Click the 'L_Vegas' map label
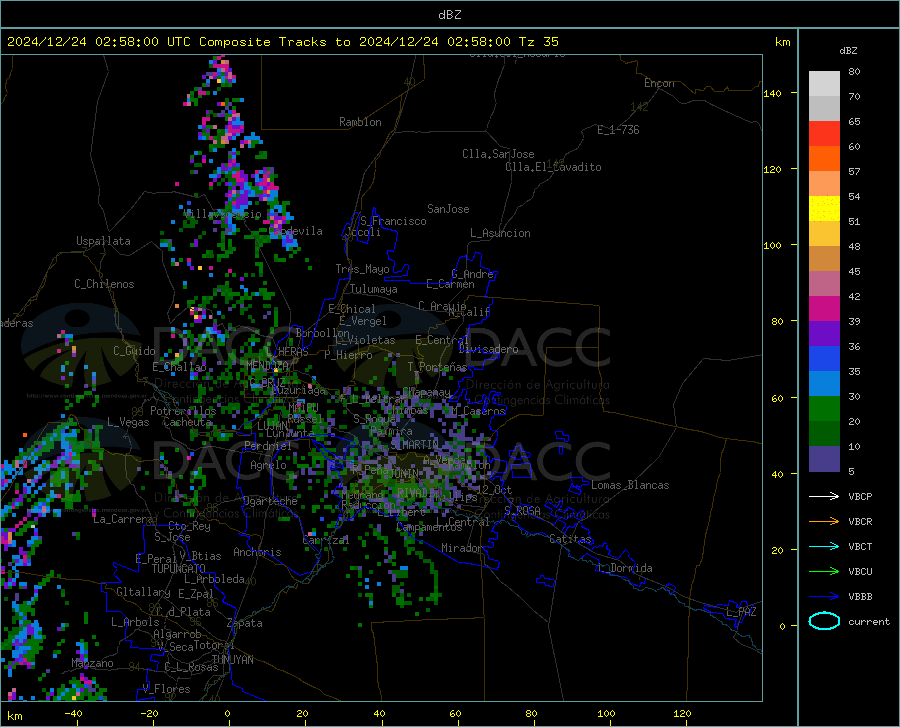This screenshot has height=727, width=900. pos(128,422)
